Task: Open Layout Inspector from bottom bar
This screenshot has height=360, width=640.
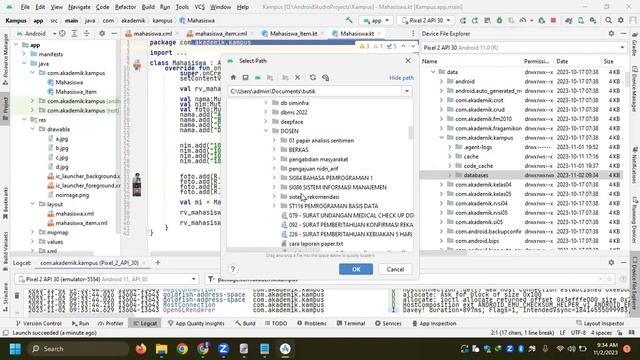Action: (600, 323)
